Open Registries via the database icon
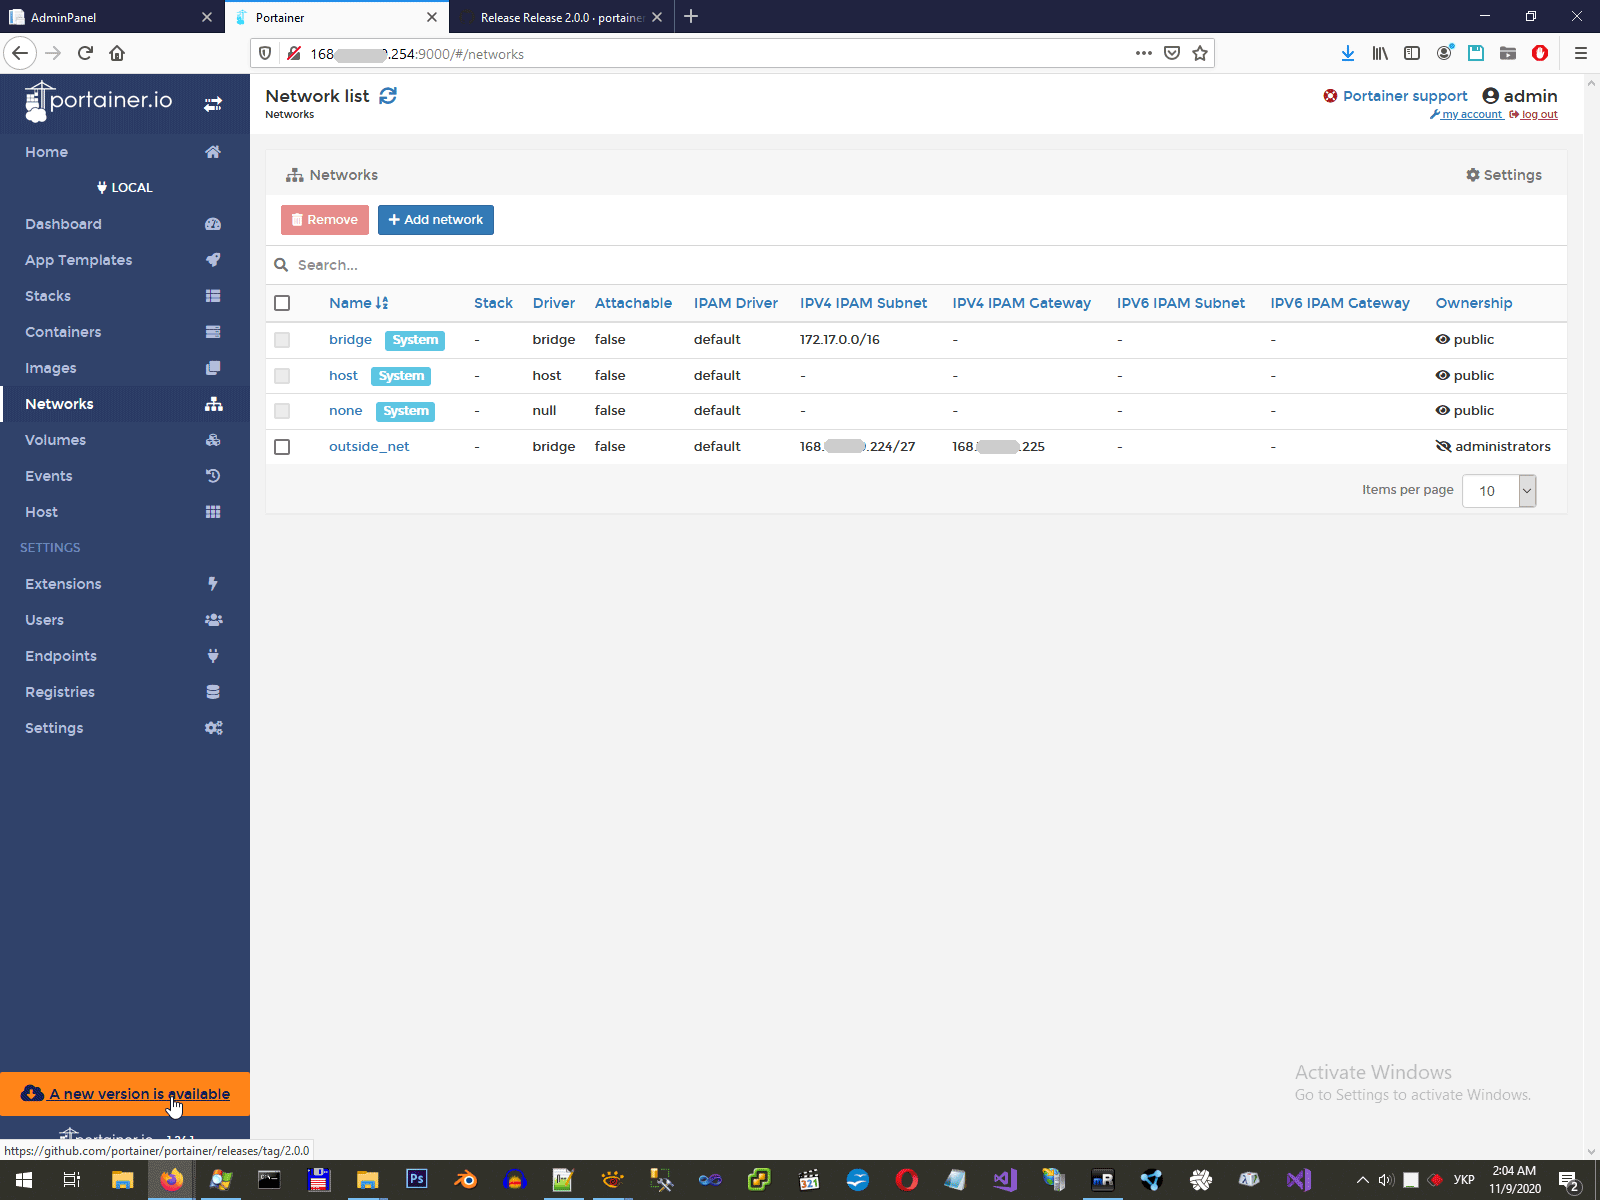Screen dimensions: 1600x1200 tap(213, 692)
